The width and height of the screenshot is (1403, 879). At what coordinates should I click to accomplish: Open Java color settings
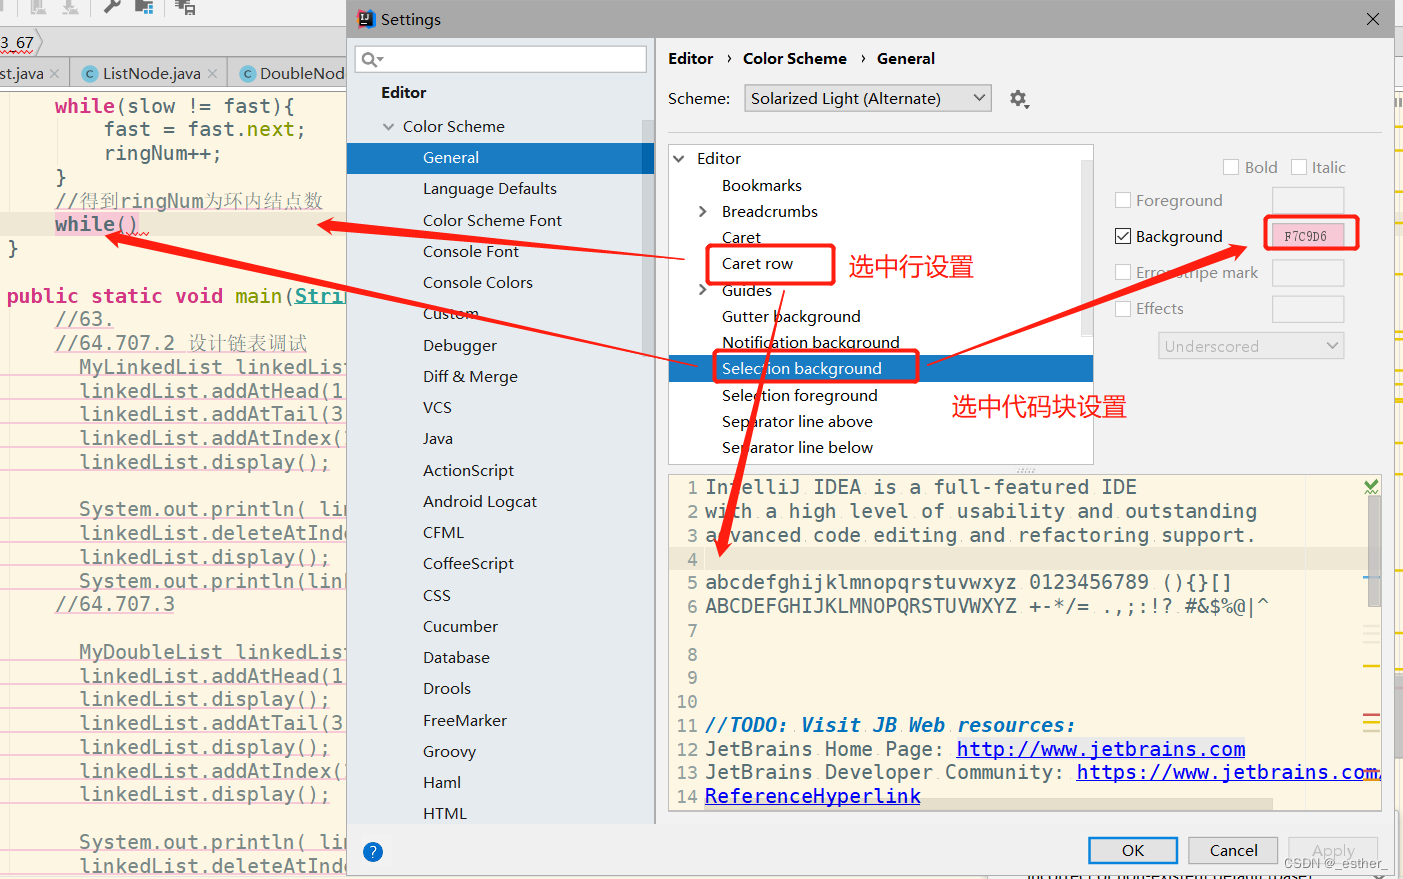(438, 439)
